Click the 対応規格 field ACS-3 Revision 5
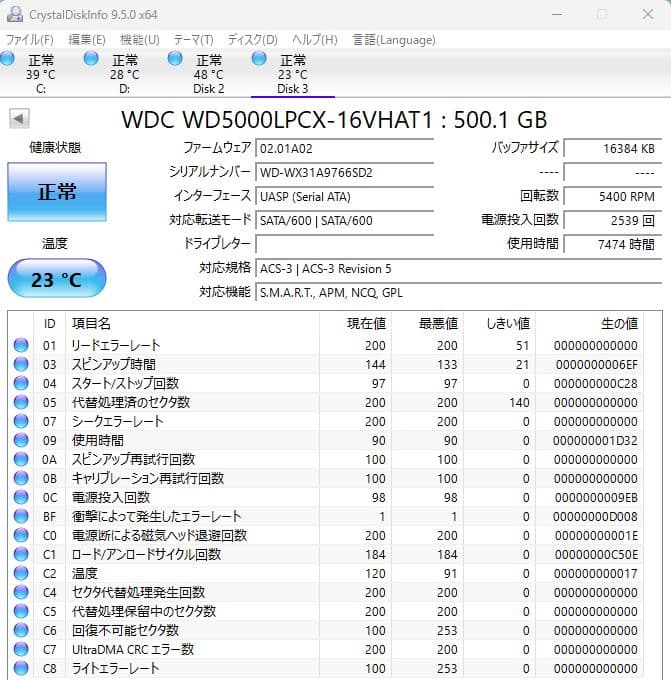 pos(459,268)
